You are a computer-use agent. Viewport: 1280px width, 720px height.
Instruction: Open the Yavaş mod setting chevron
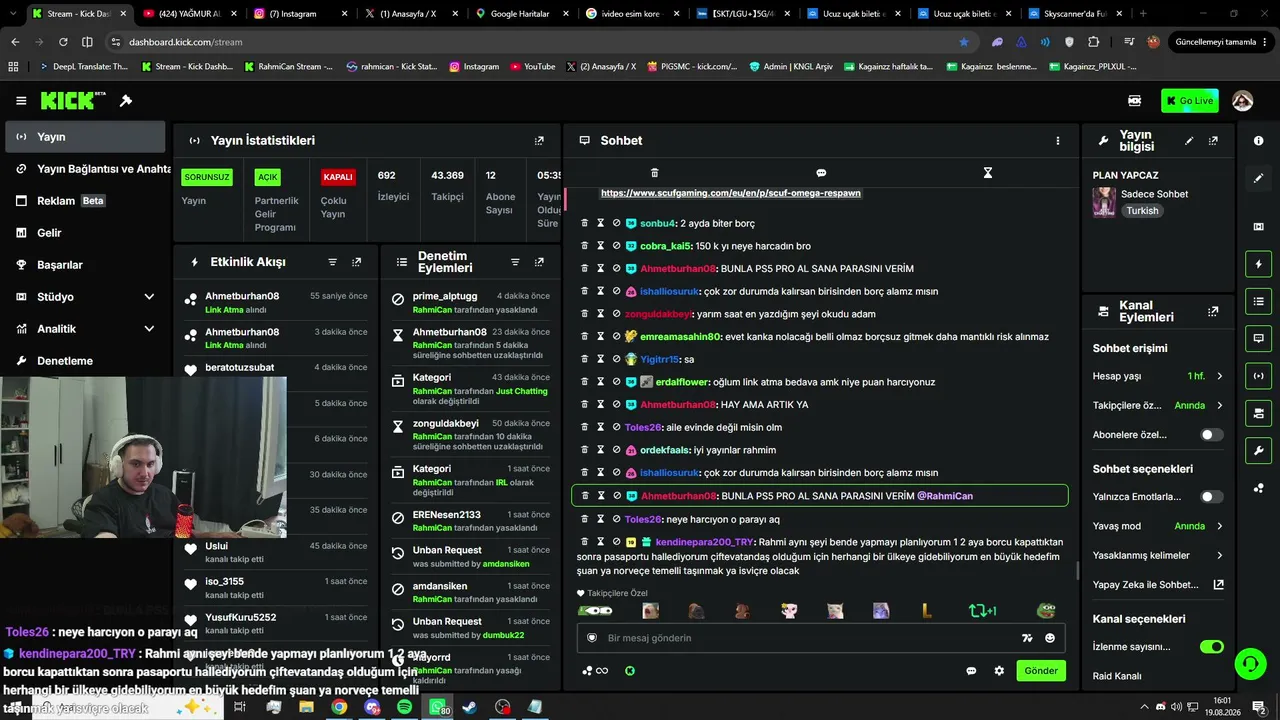(x=1219, y=526)
